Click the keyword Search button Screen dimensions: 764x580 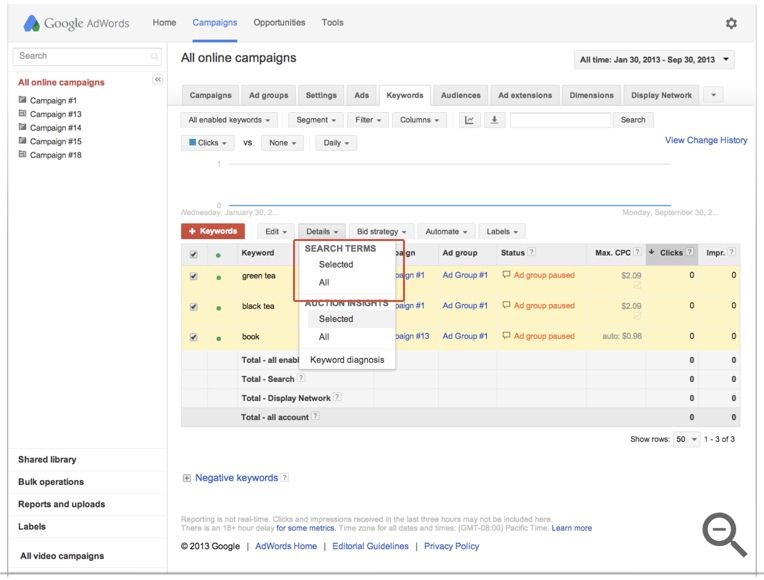pyautogui.click(x=632, y=120)
